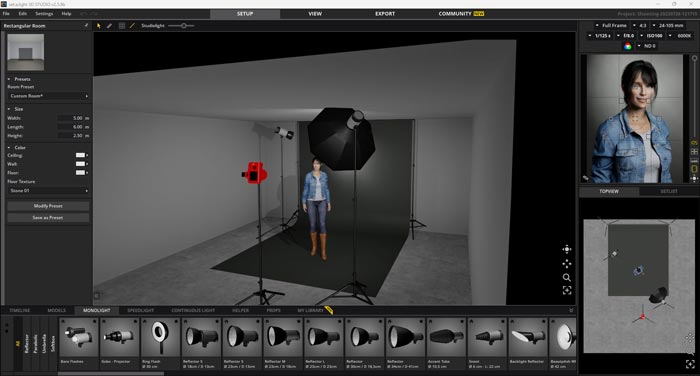Open the 24-105 mm lens dropdown
Screen dimensions: 700x376
pos(668,25)
